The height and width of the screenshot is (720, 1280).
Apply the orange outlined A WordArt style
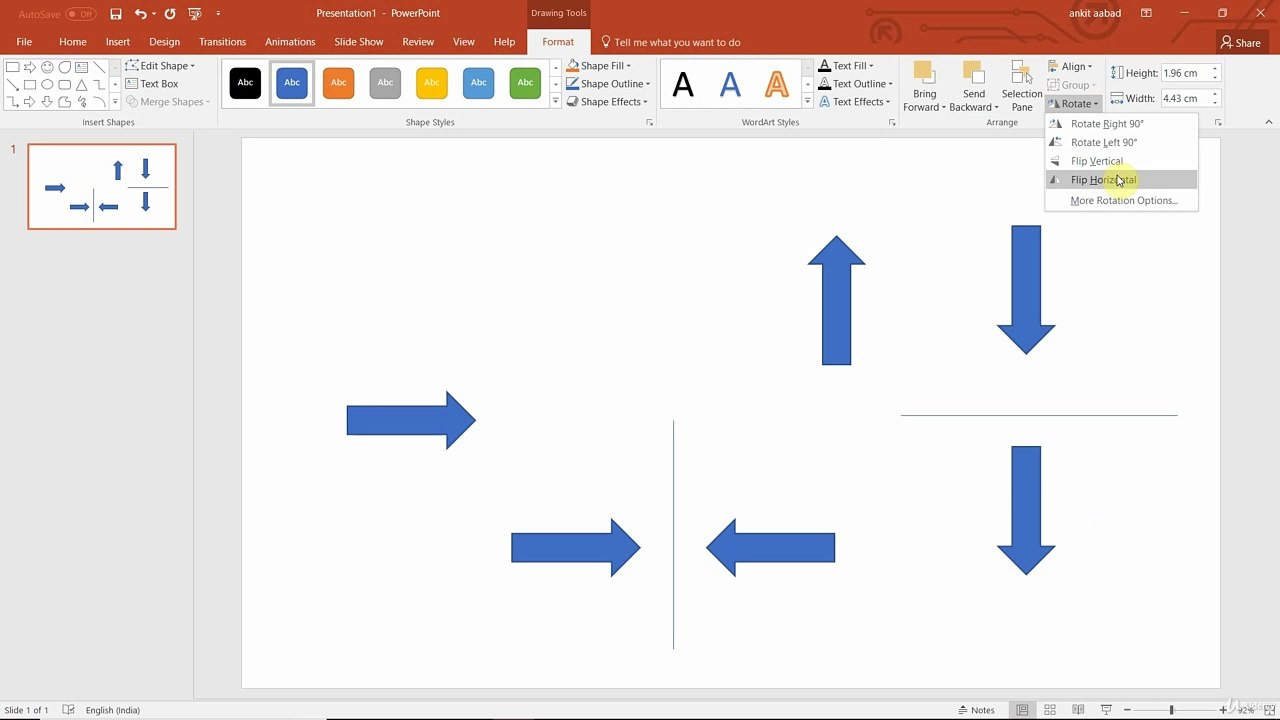pyautogui.click(x=777, y=84)
